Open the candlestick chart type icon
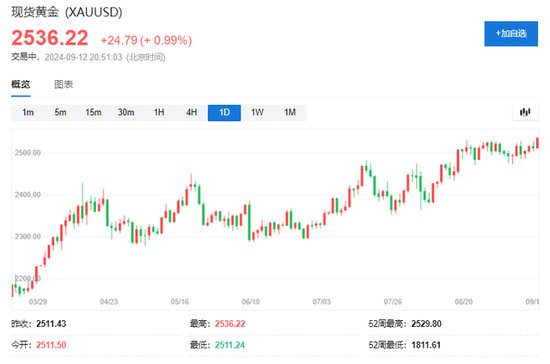This screenshot has height=364, width=550. 525,112
